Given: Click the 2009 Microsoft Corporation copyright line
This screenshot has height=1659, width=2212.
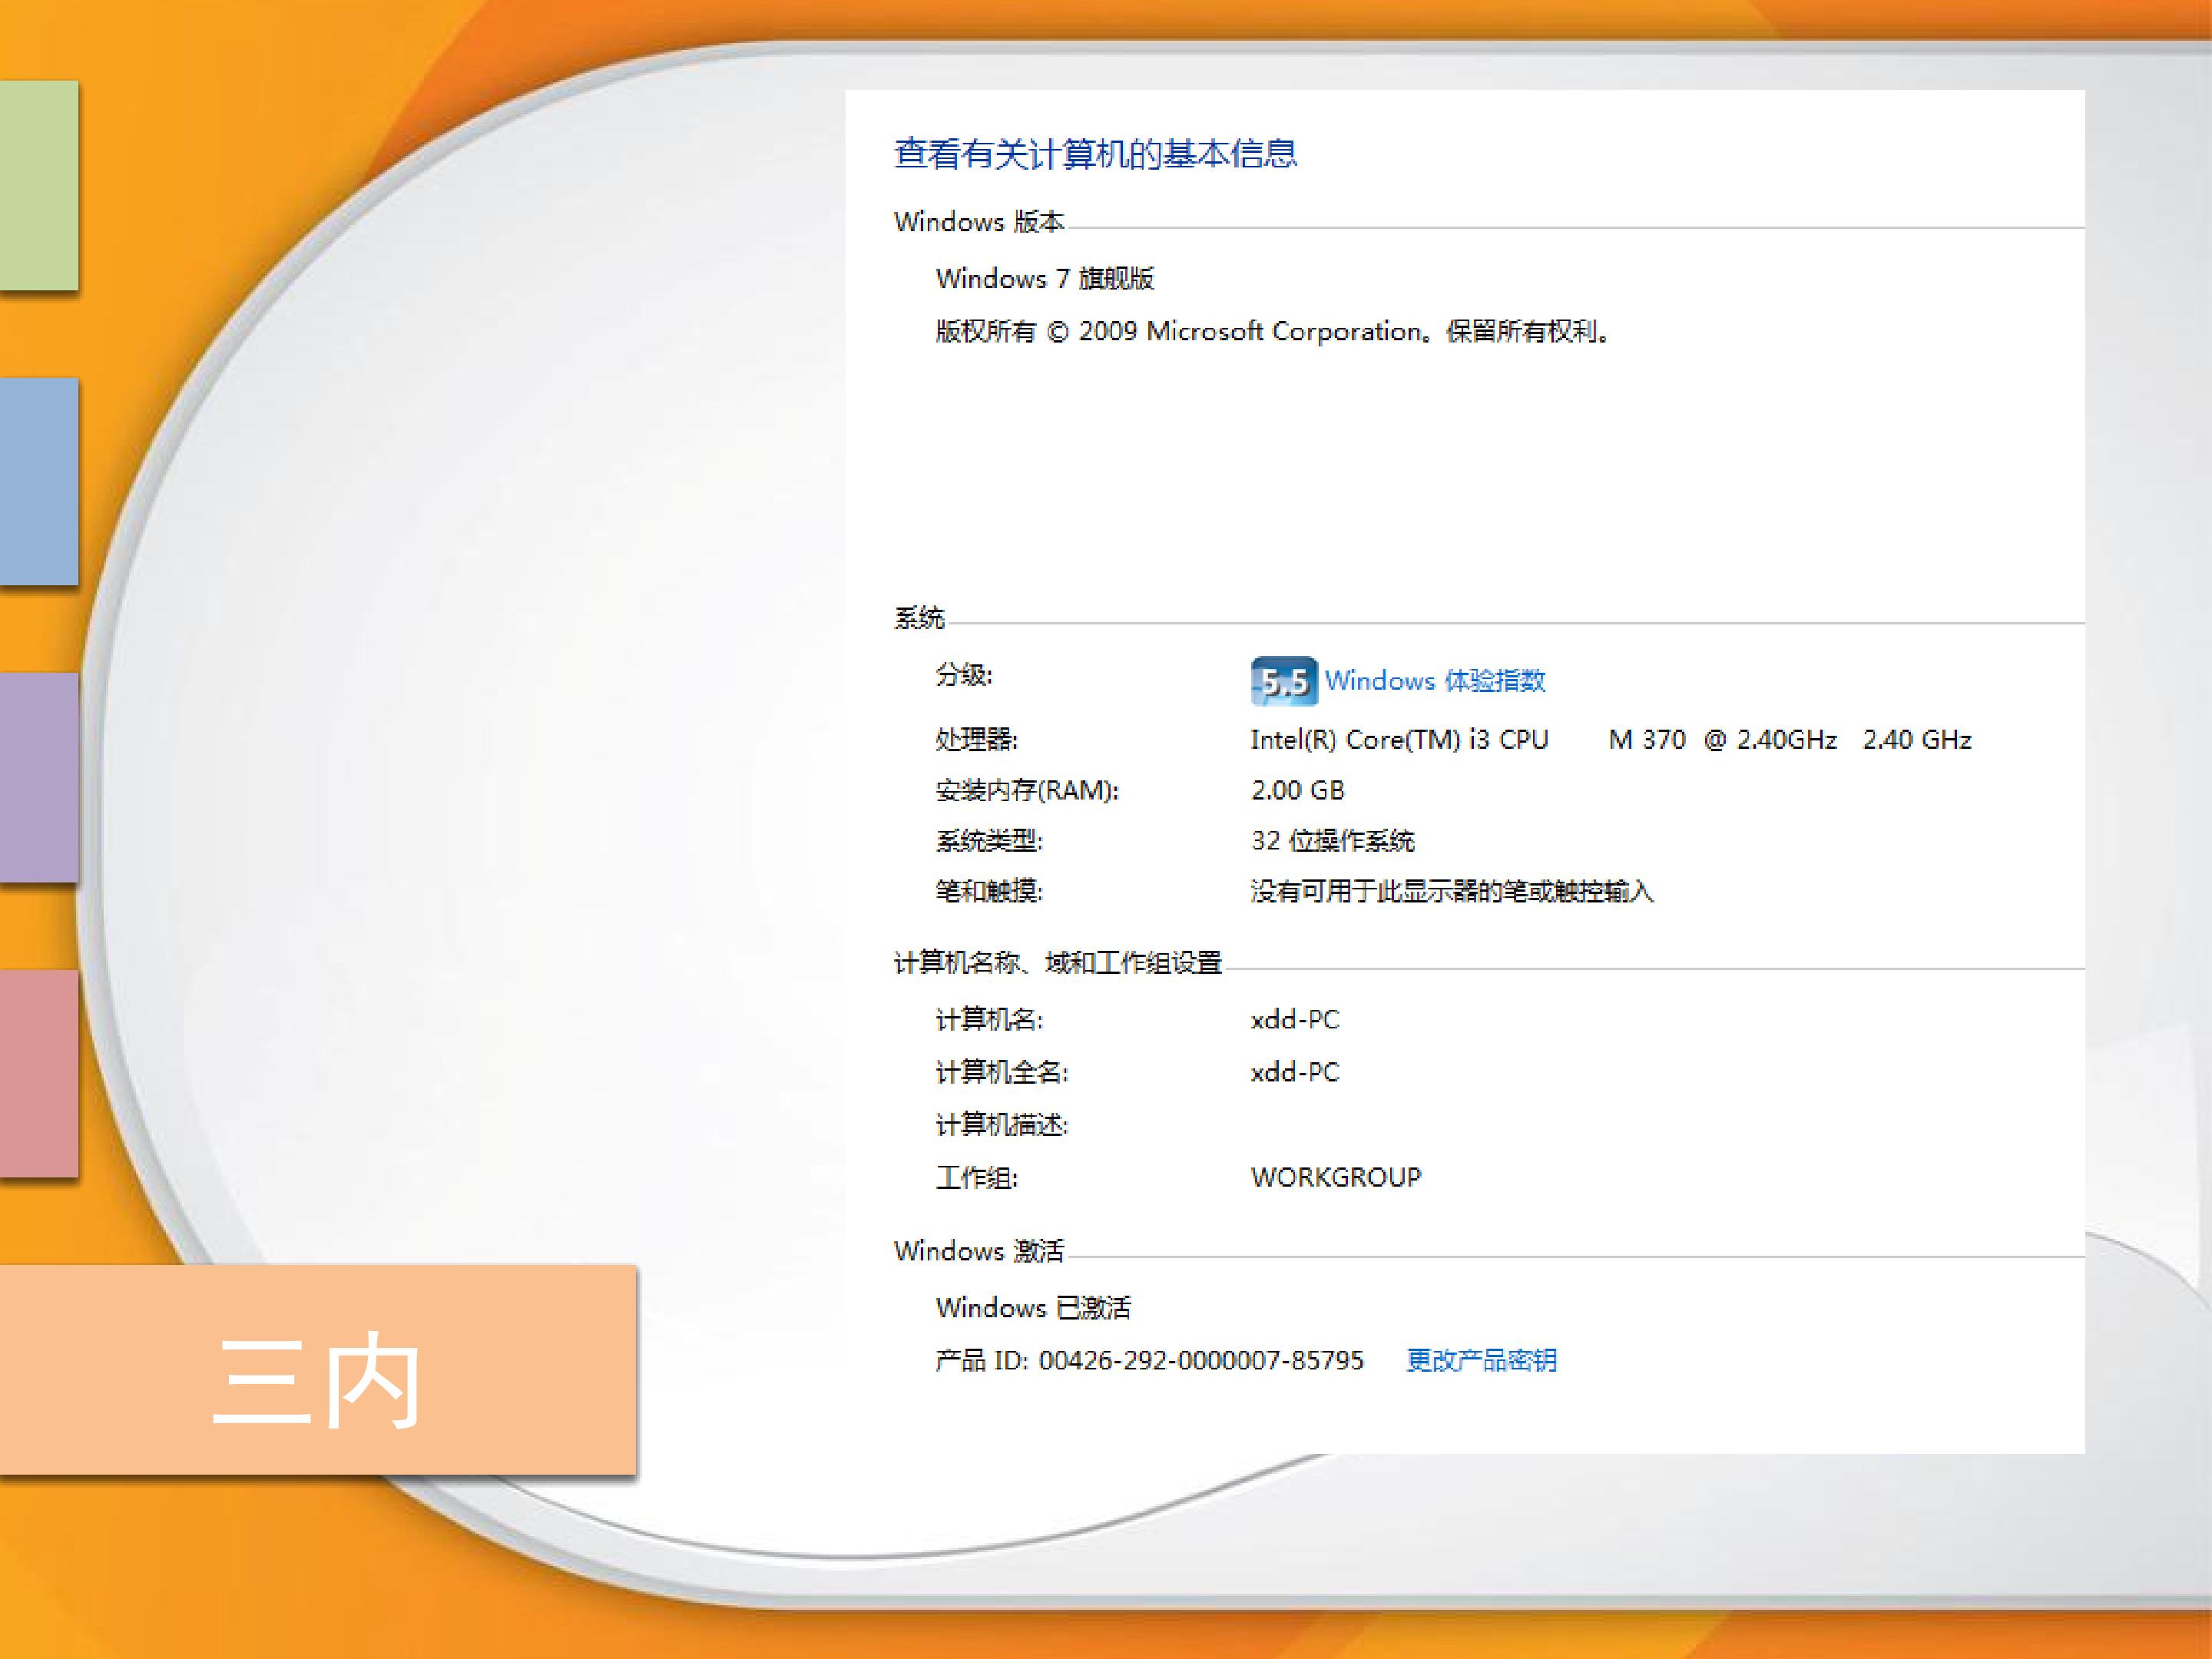Looking at the screenshot, I should [1272, 332].
